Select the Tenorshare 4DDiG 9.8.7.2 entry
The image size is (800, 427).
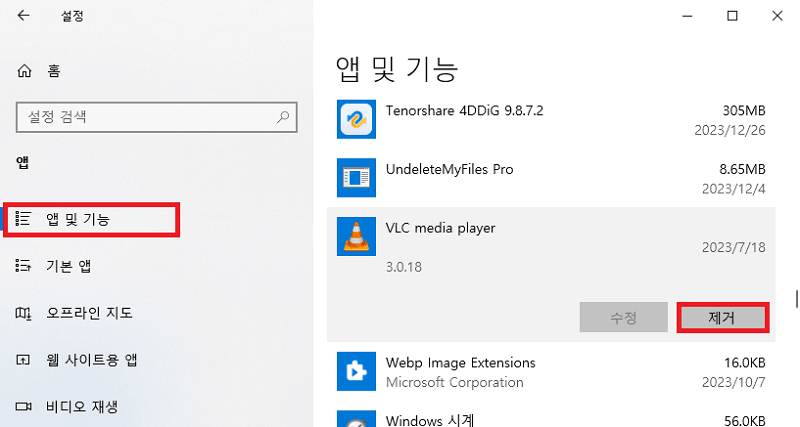[551, 120]
